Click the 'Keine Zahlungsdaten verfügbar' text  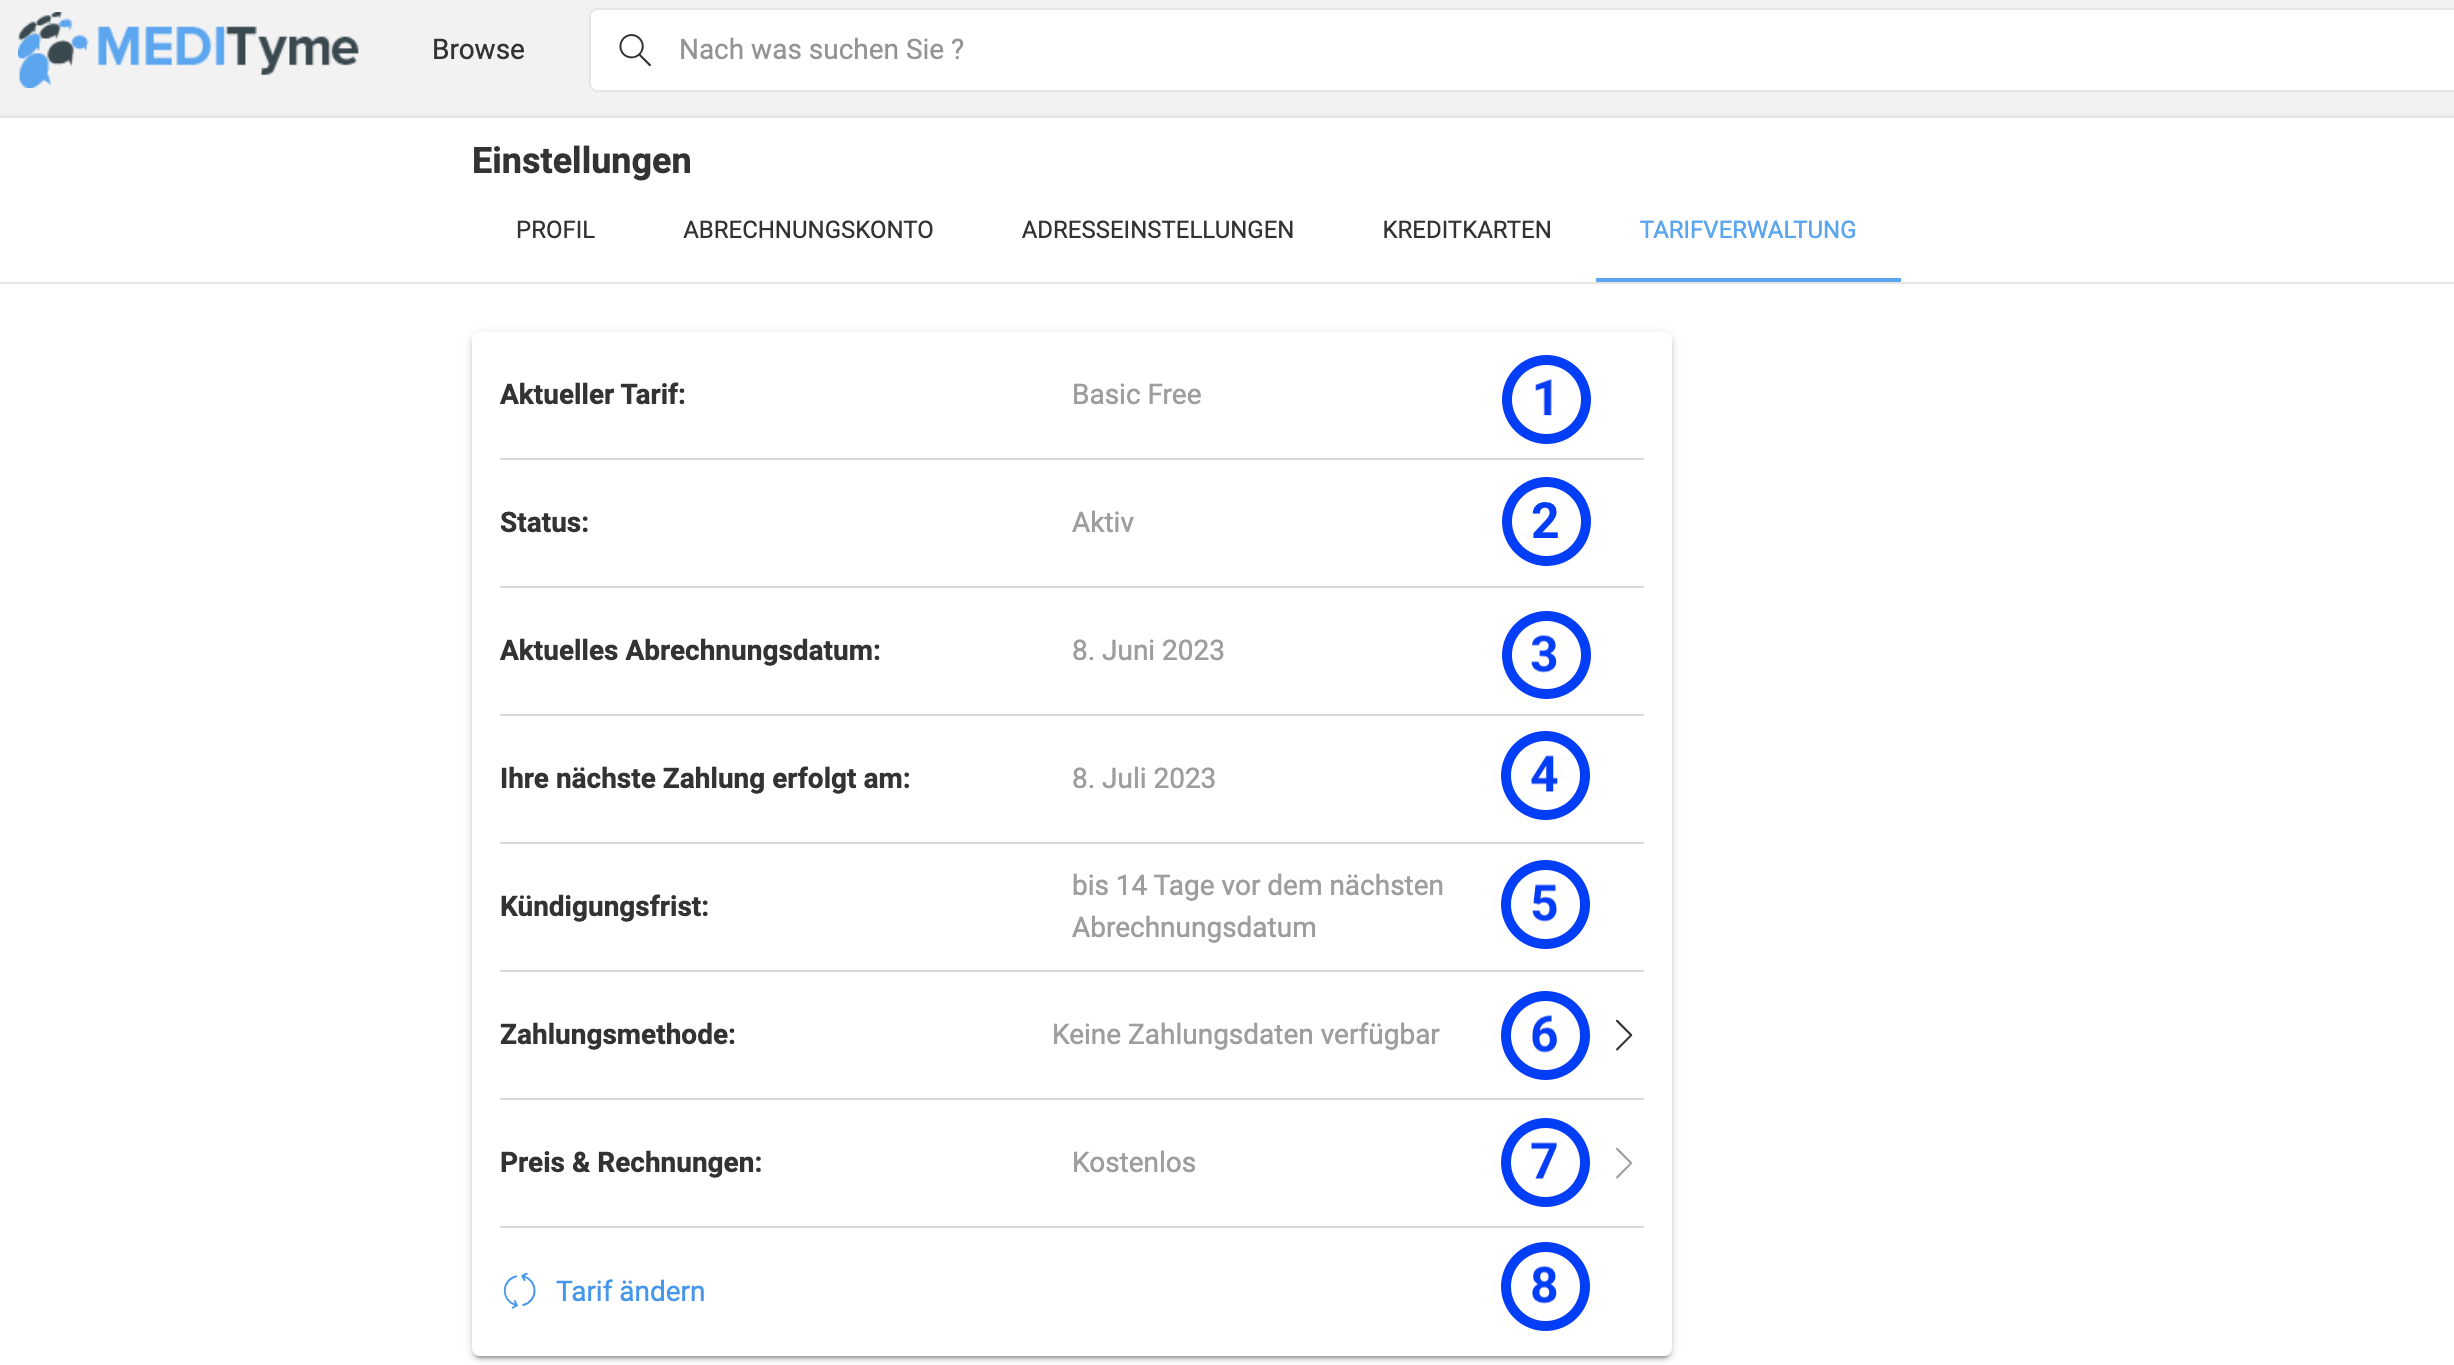pos(1245,1035)
